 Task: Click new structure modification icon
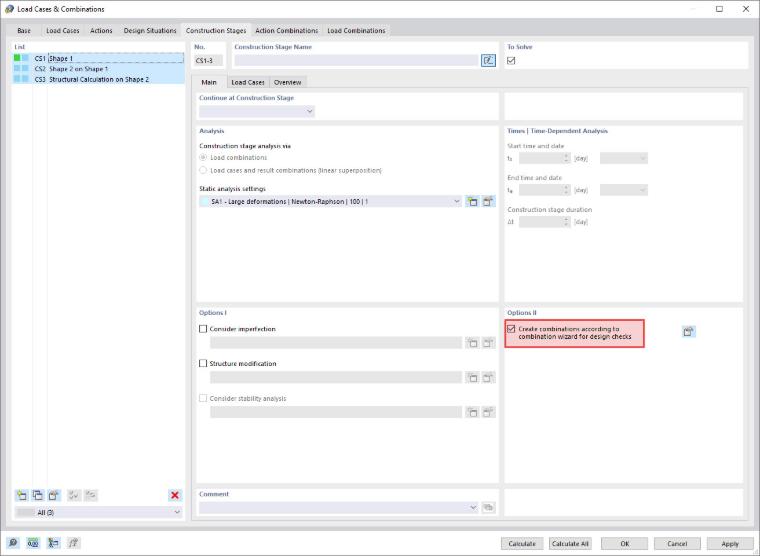click(472, 378)
